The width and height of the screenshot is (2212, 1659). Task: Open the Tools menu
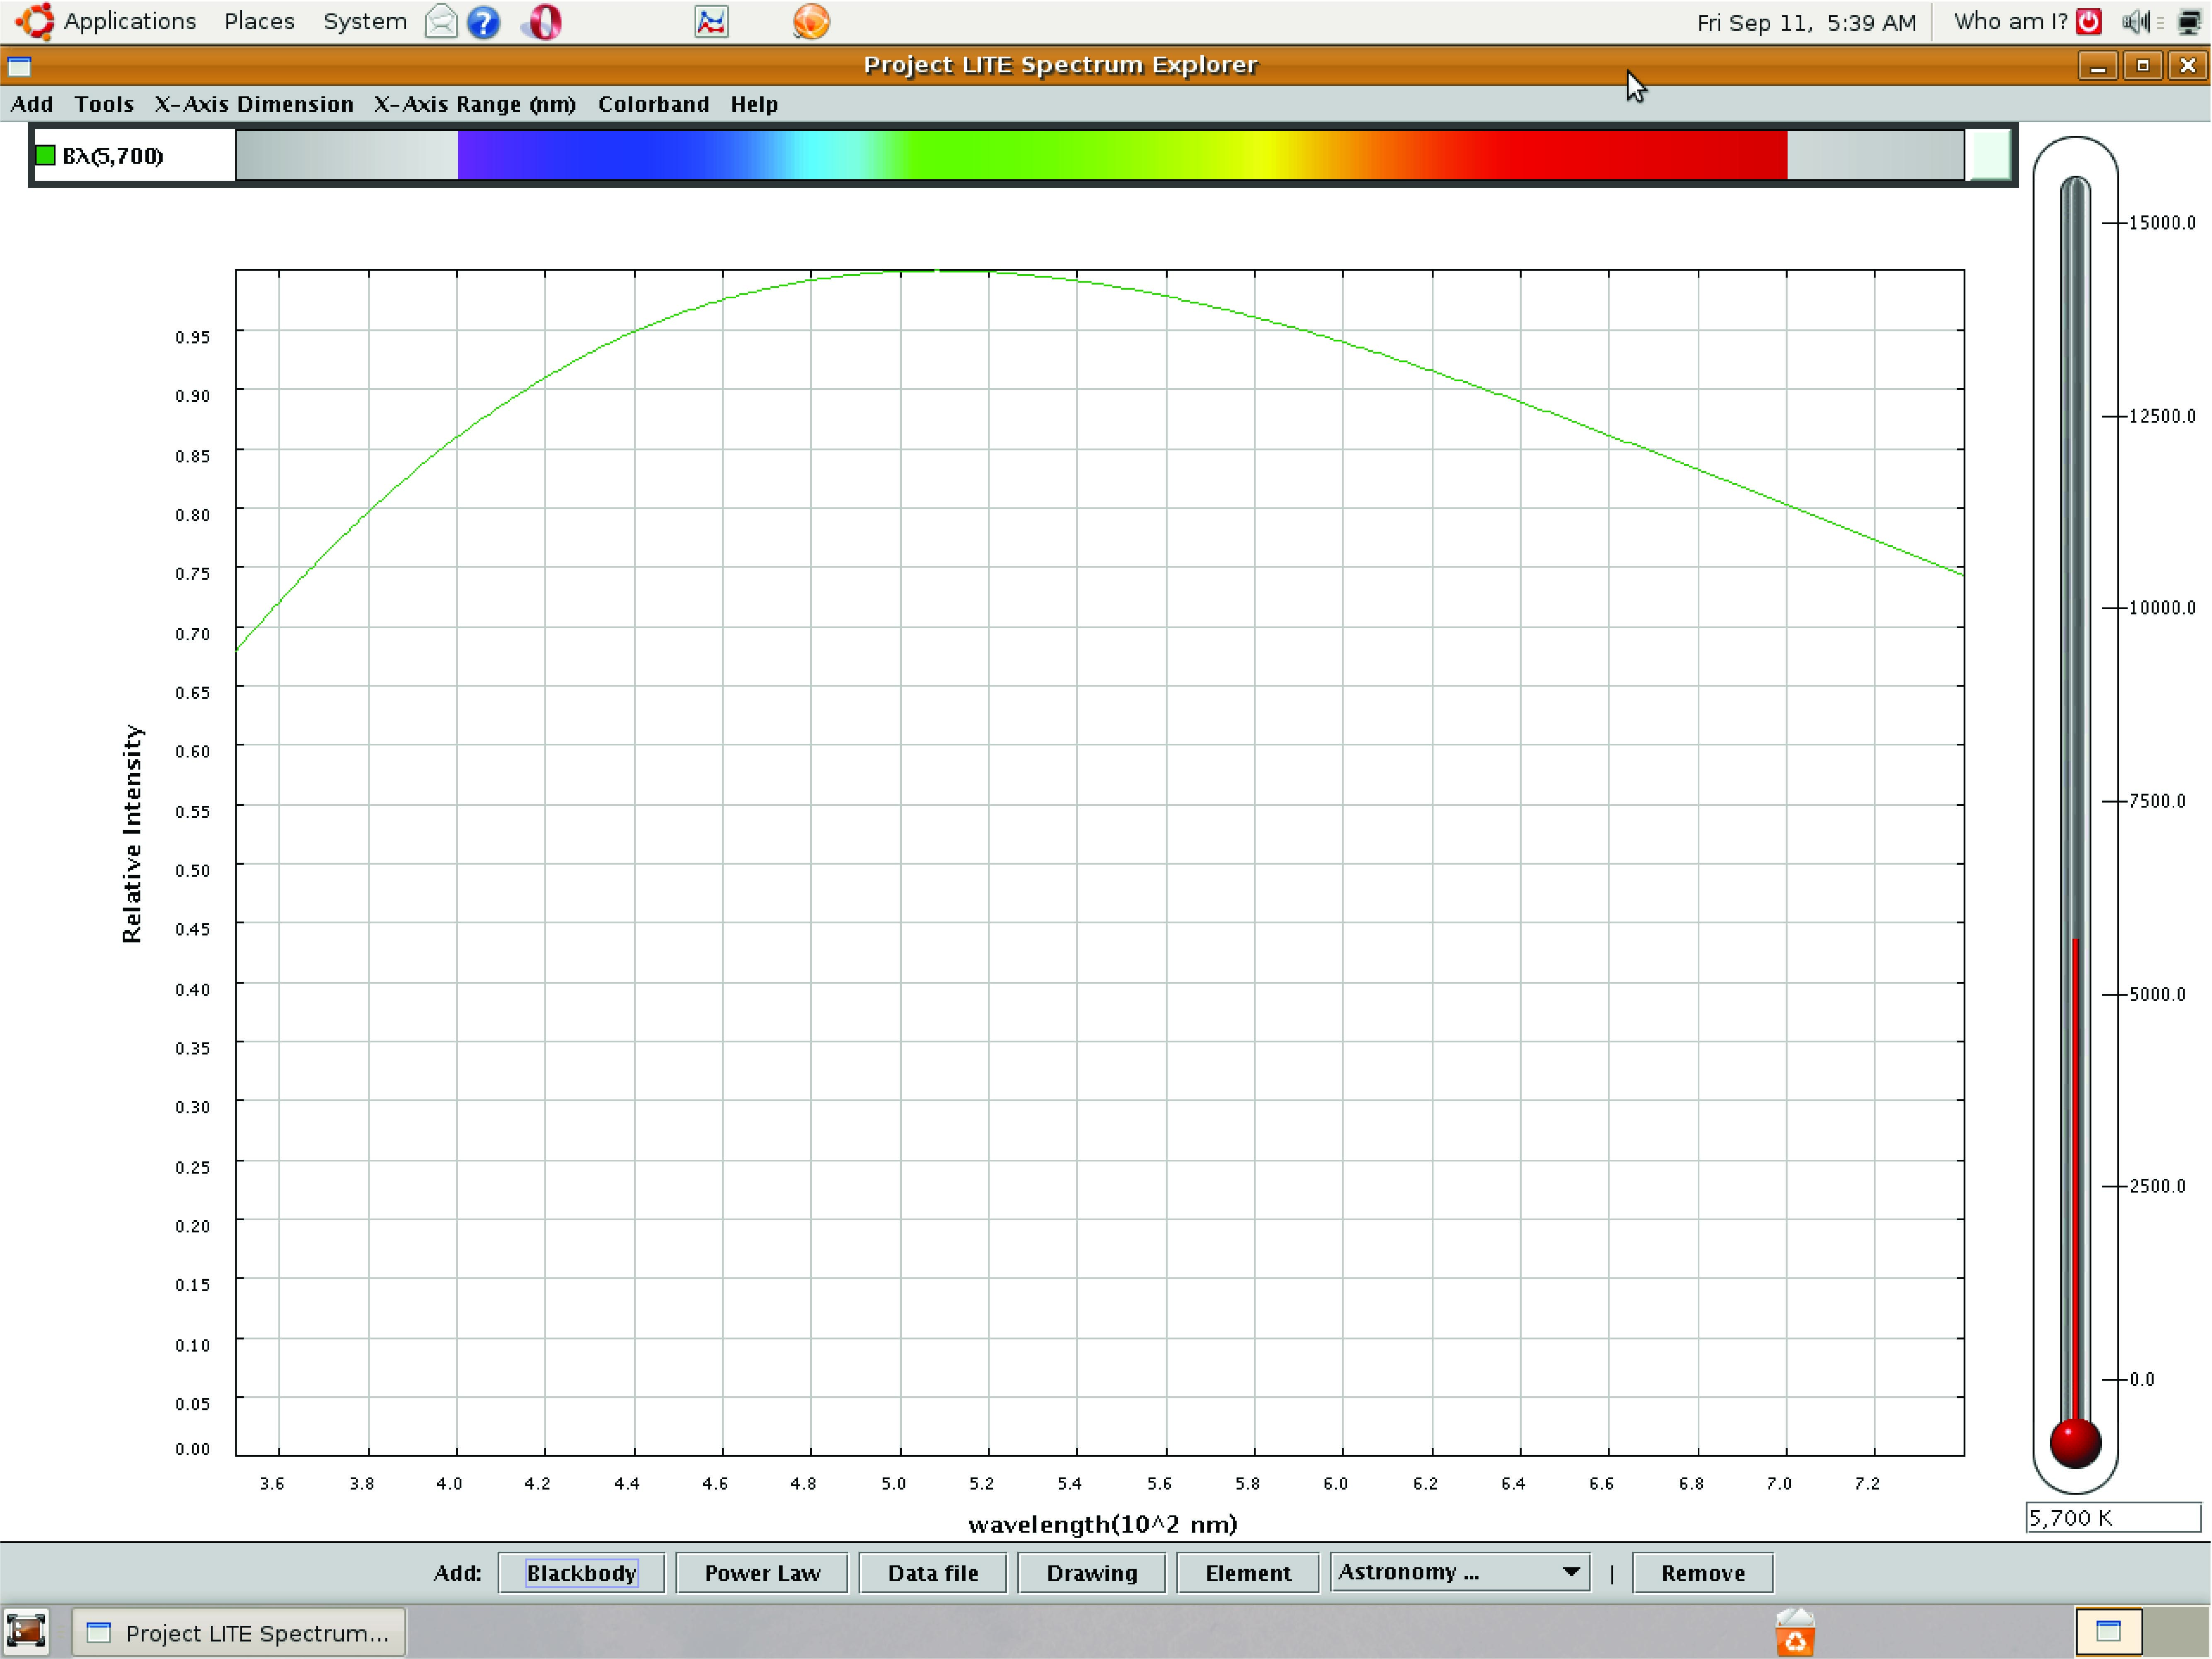[104, 104]
